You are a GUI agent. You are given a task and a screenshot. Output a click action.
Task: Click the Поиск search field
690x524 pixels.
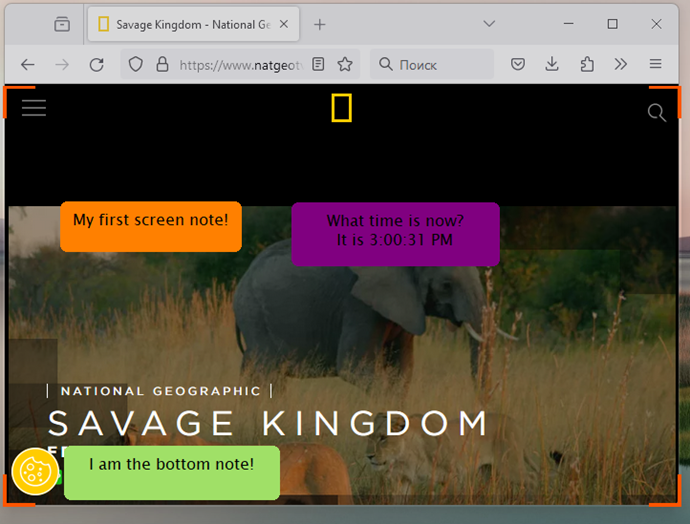(432, 65)
